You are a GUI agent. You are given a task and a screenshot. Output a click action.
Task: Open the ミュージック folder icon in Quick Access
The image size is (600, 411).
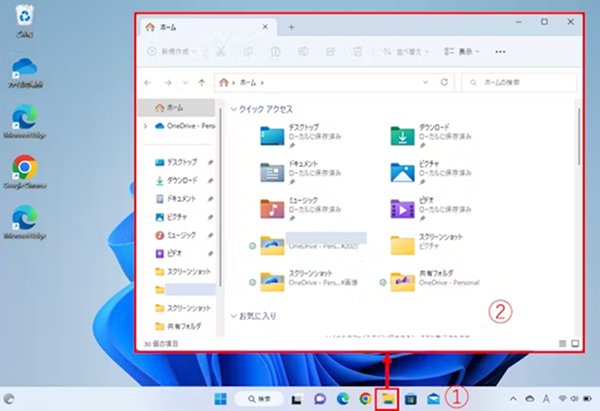tap(272, 208)
